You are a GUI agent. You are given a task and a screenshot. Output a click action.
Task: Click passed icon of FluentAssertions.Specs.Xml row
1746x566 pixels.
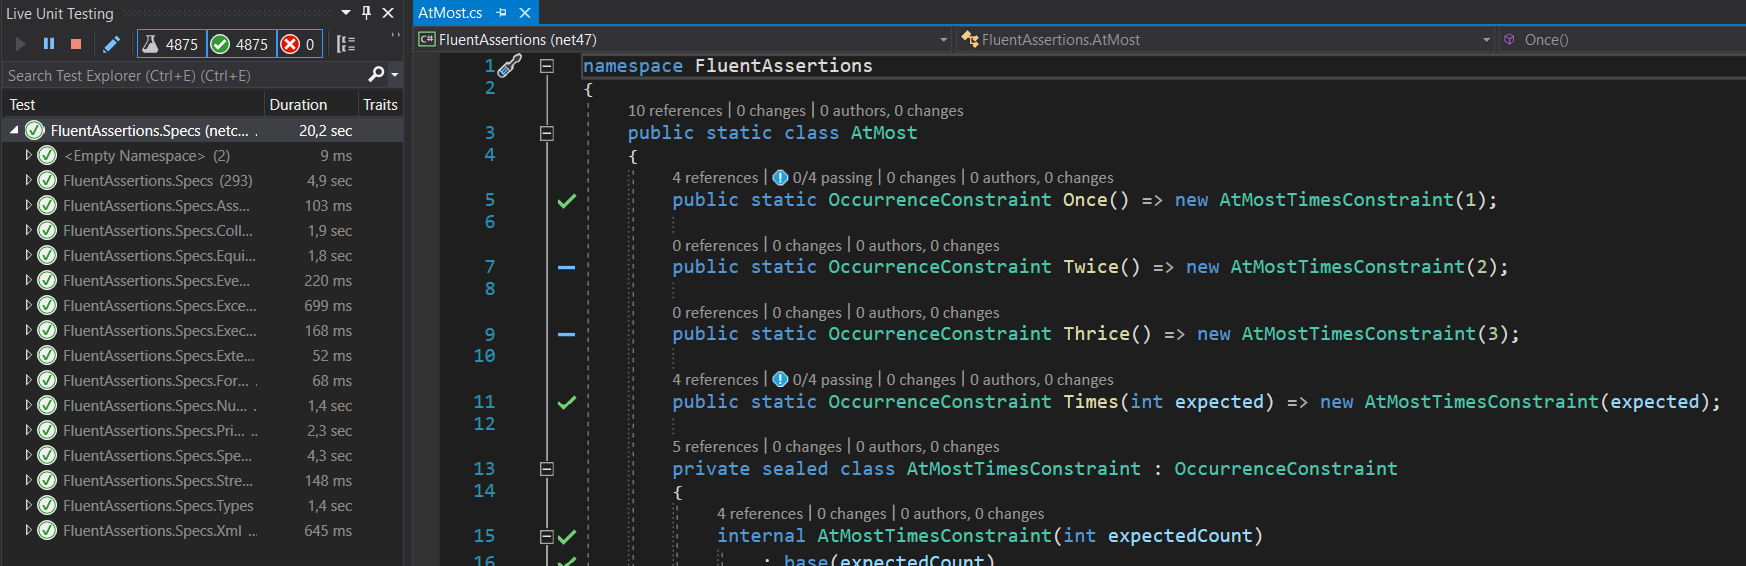click(47, 530)
